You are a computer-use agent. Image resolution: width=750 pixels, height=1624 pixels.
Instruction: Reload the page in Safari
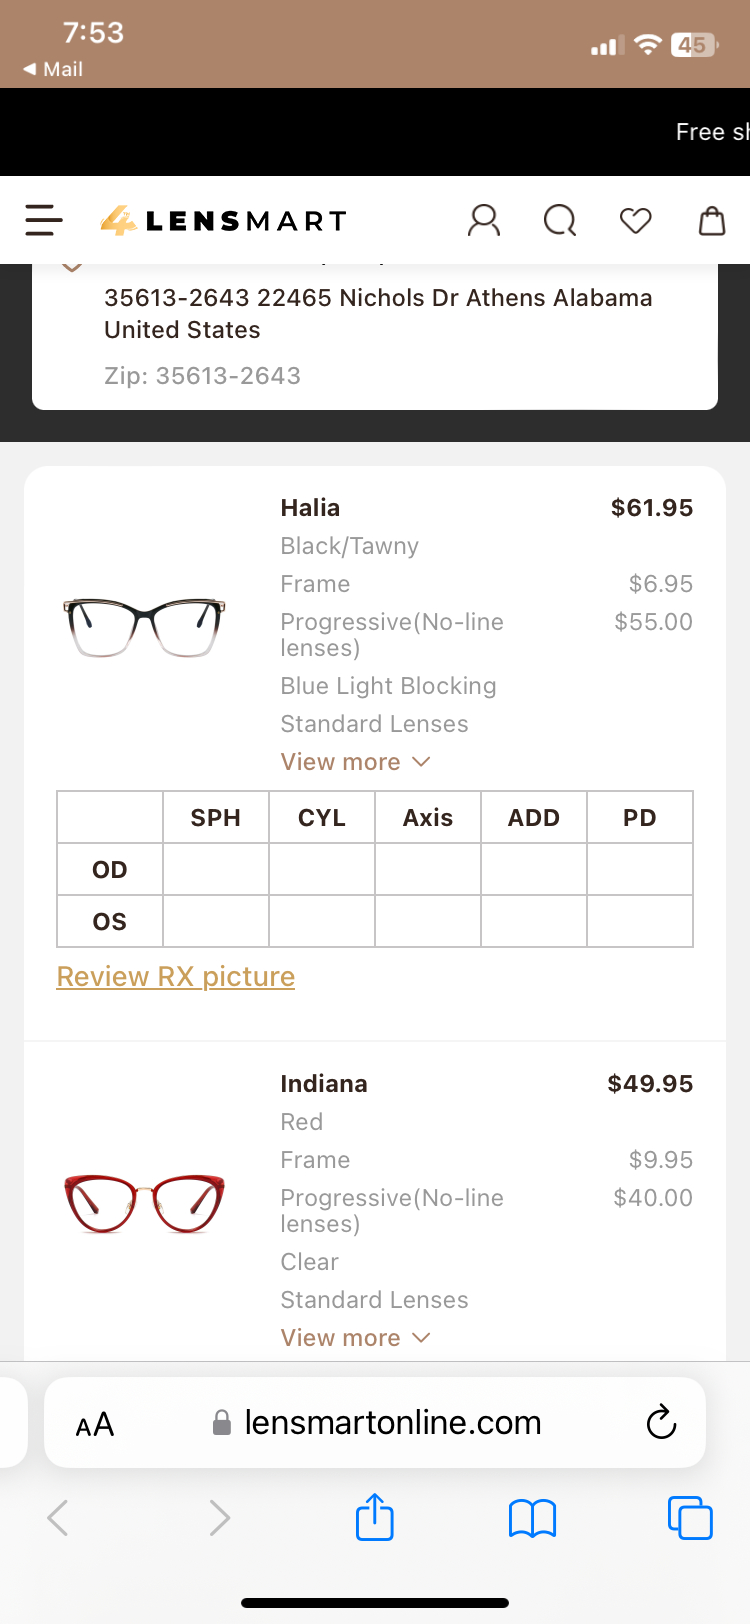click(662, 1422)
